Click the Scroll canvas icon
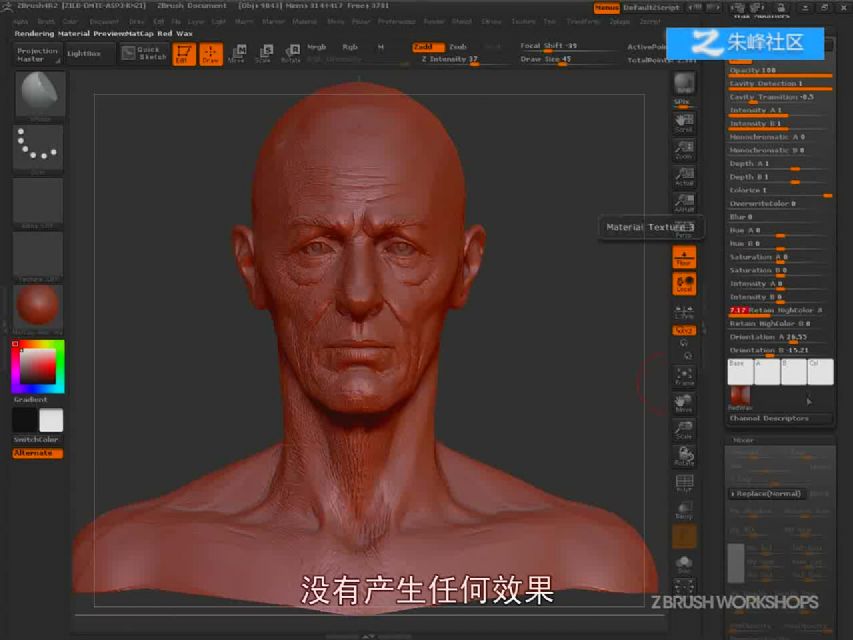This screenshot has width=853, height=640. [684, 123]
